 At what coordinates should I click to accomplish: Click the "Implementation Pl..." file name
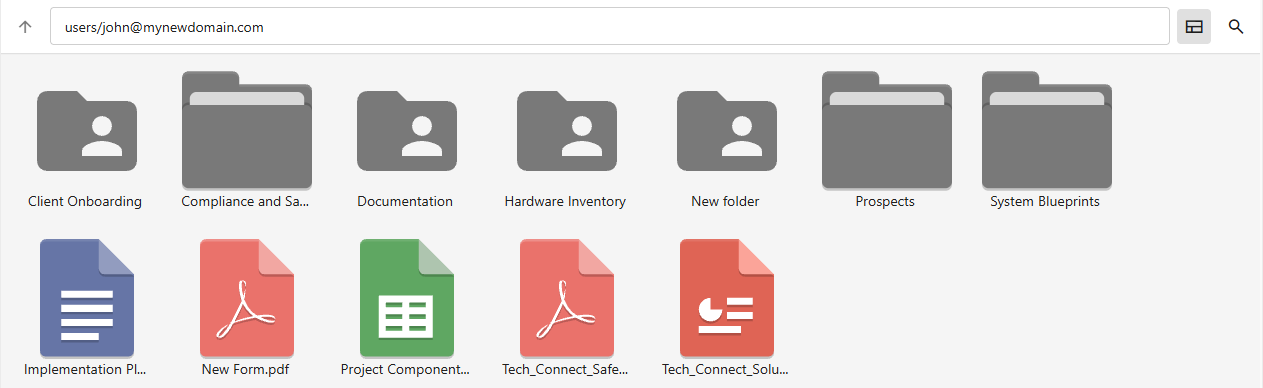[x=86, y=369]
